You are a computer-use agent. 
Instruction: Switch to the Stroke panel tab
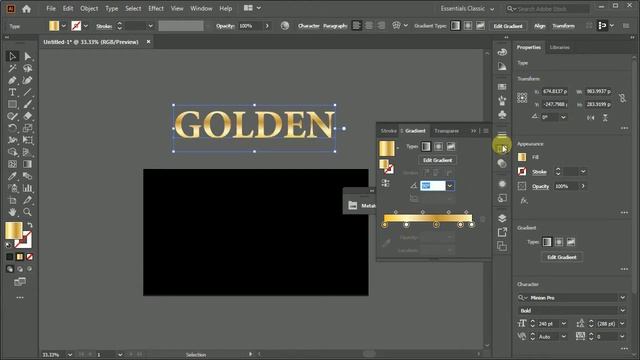click(x=388, y=131)
